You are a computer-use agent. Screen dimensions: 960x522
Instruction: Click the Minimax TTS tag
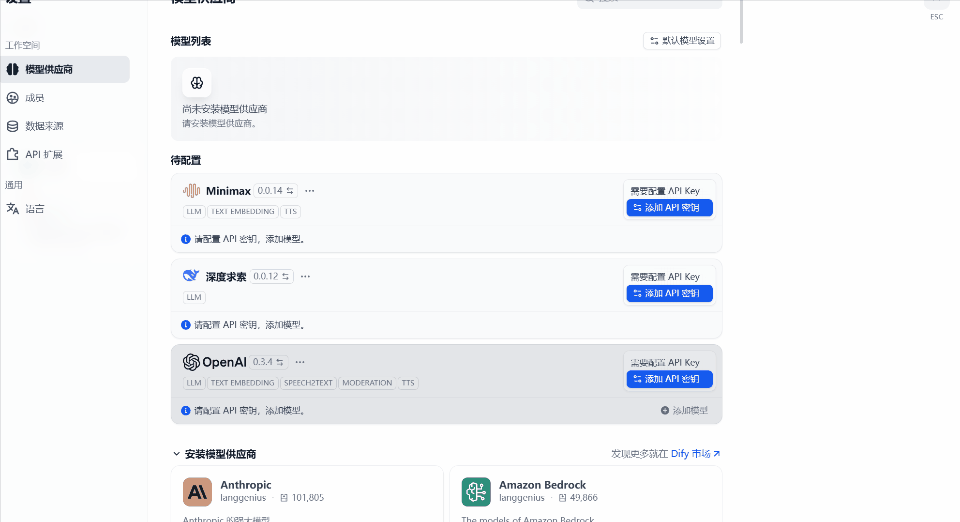pyautogui.click(x=291, y=211)
